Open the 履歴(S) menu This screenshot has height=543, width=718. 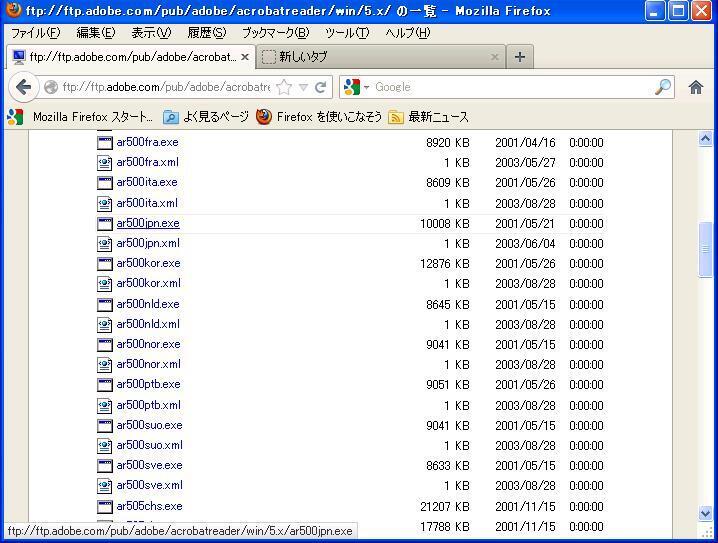pos(207,33)
